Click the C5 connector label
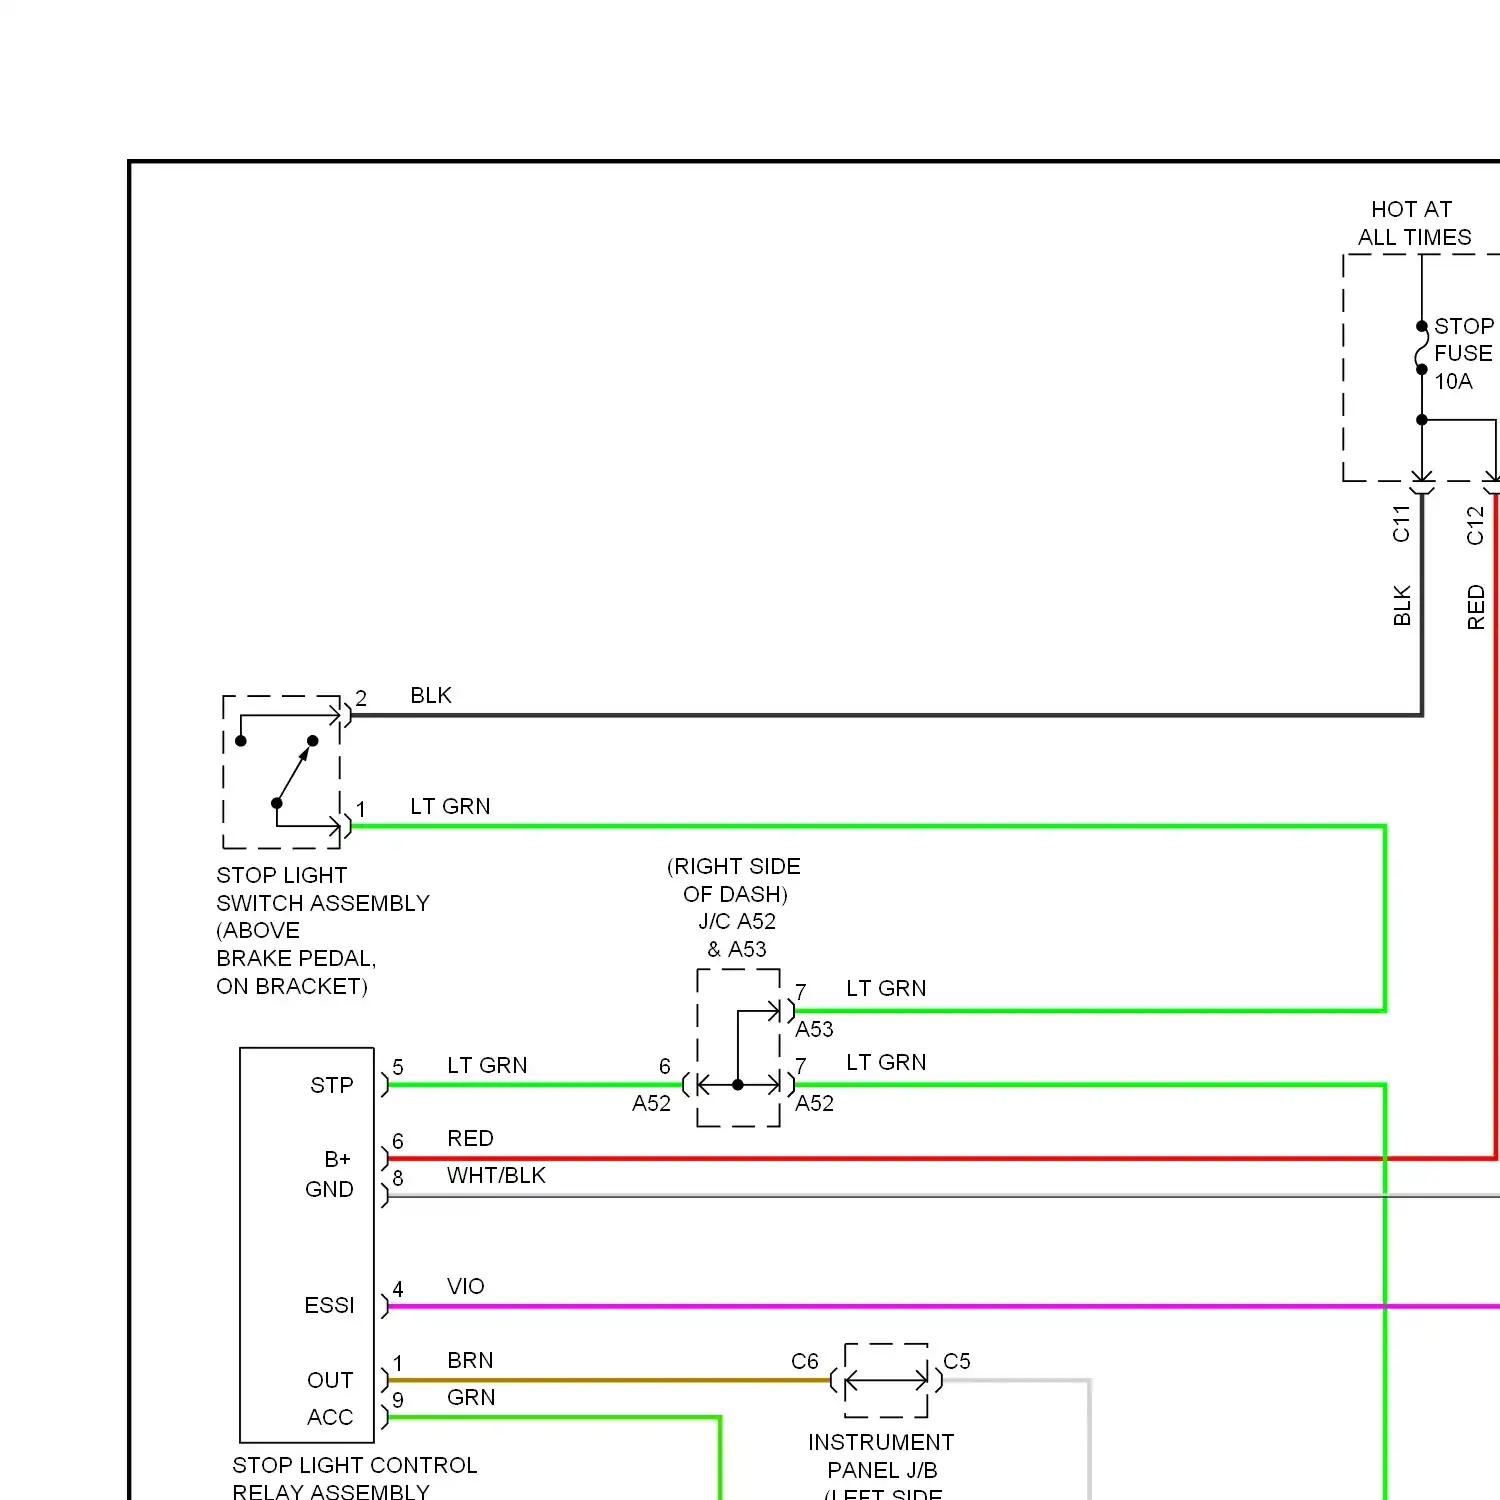 tap(956, 1361)
